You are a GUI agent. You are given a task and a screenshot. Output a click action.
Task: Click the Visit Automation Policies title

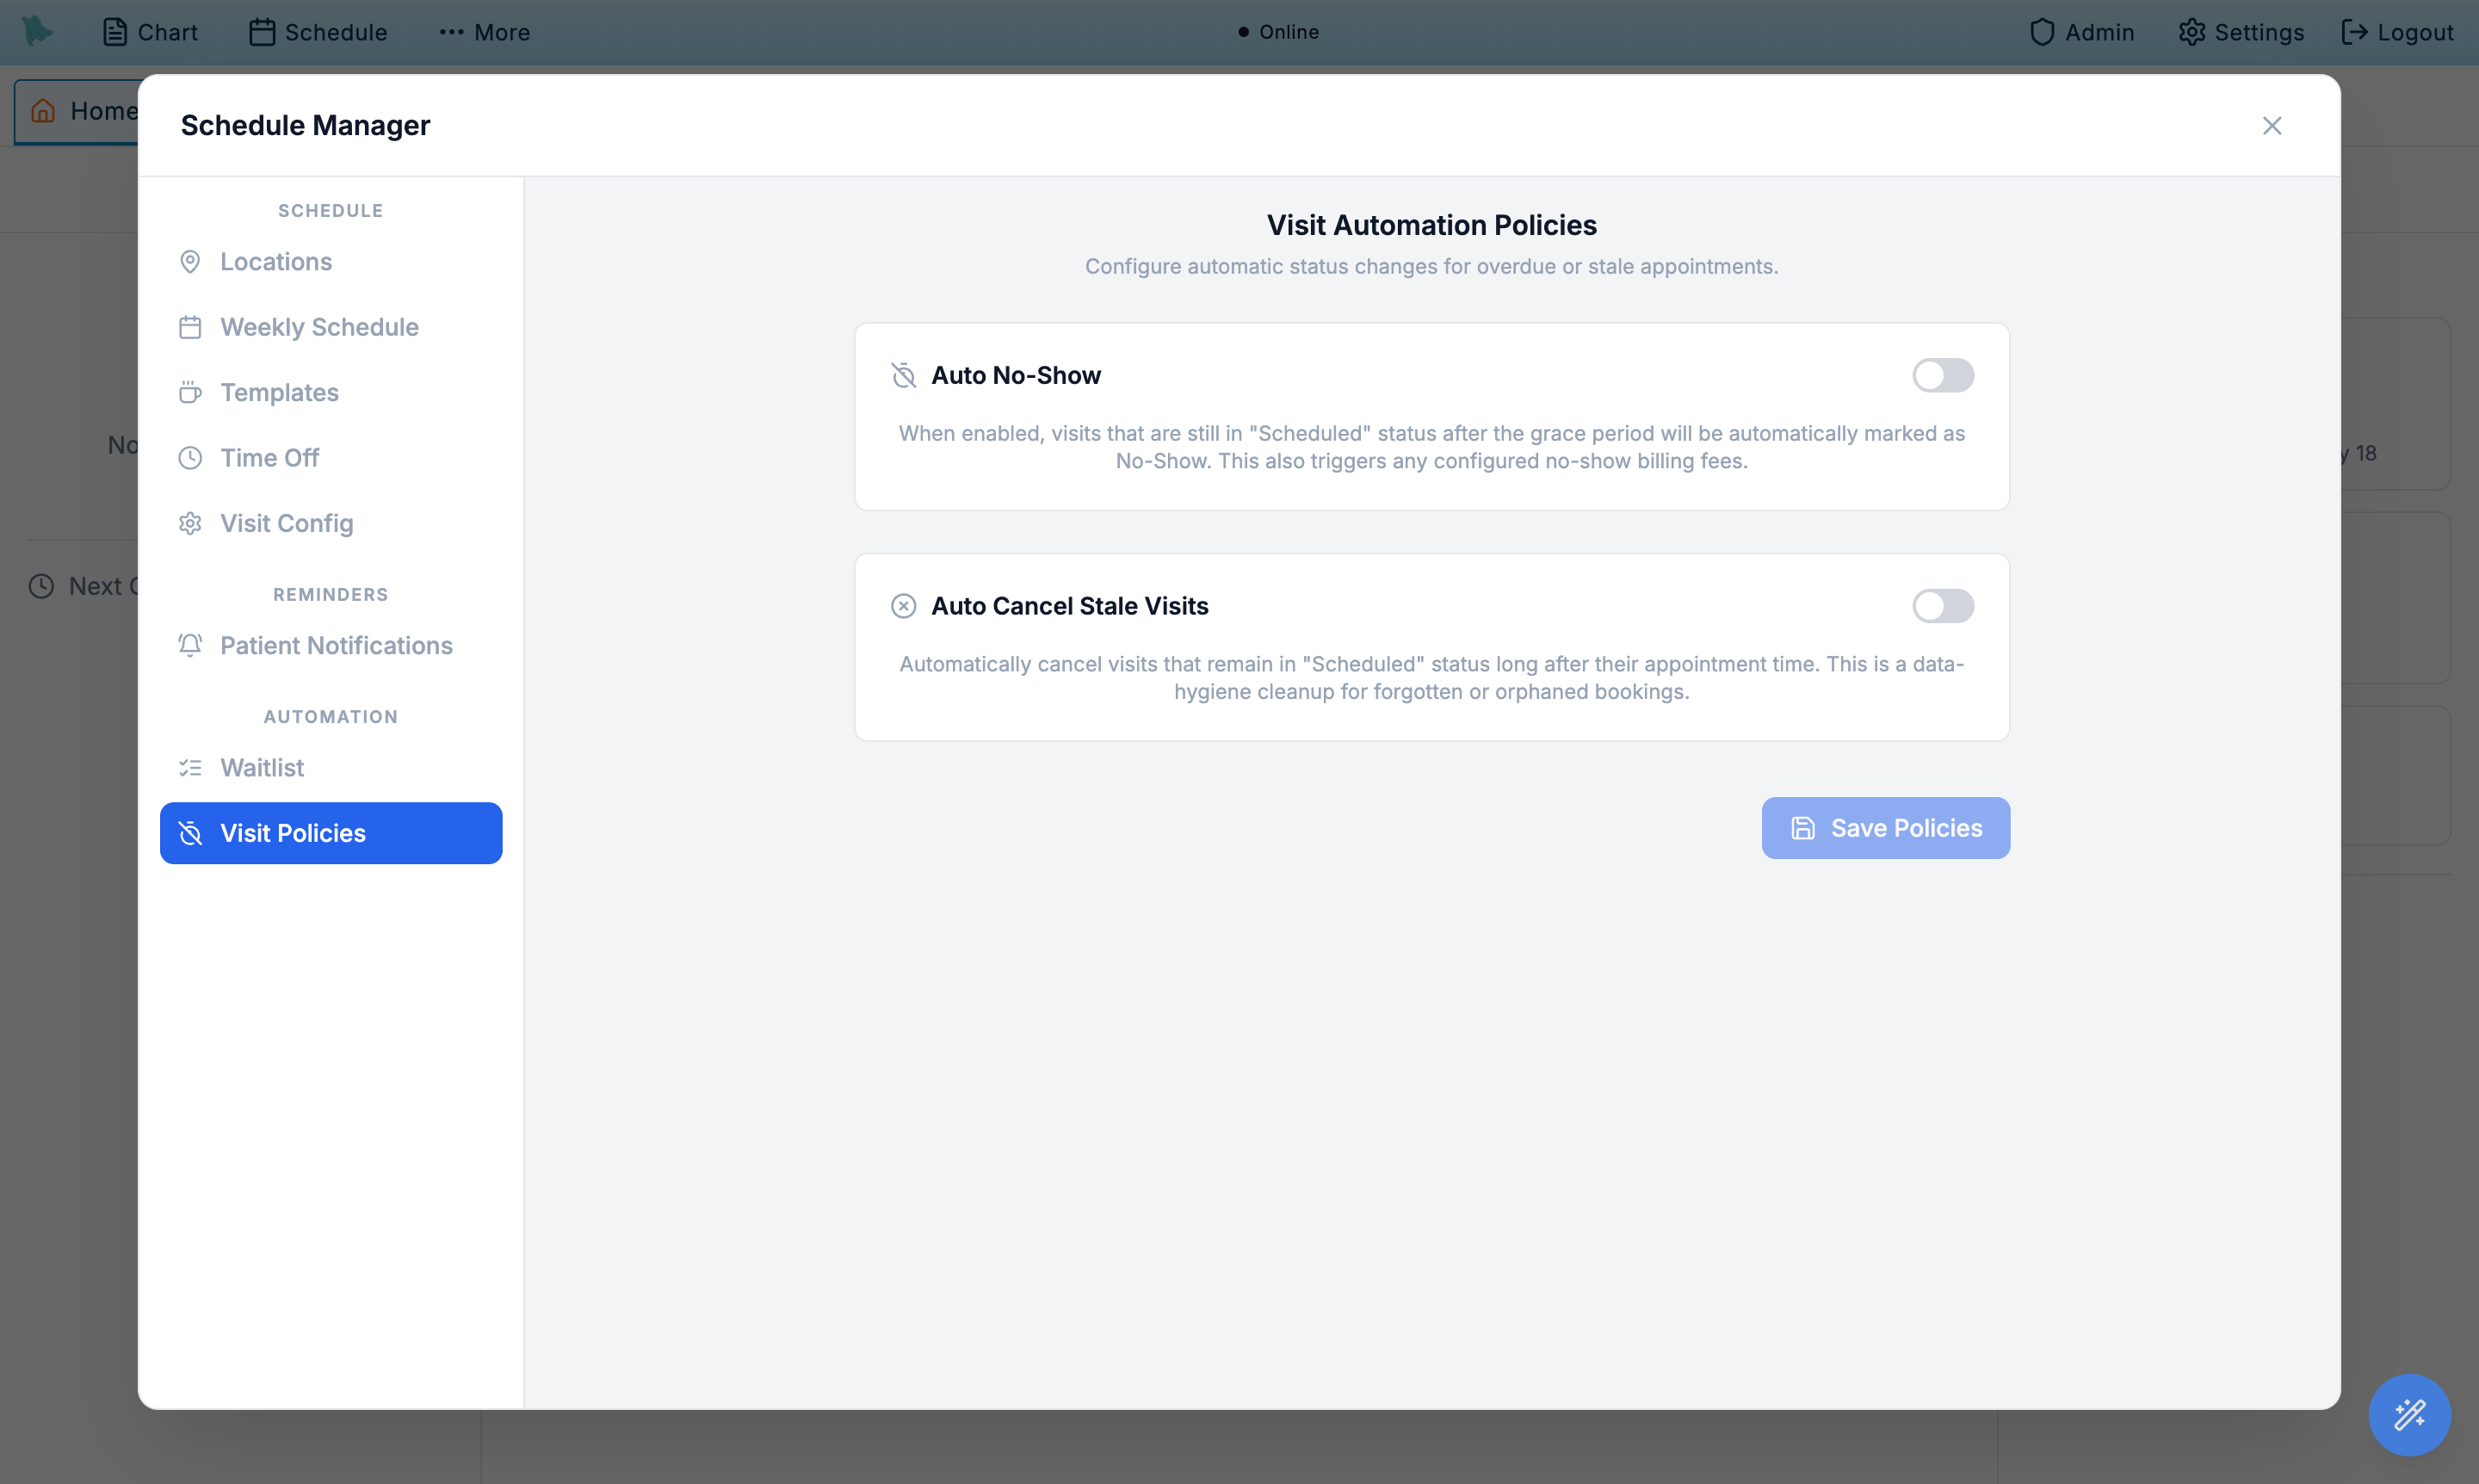point(1431,225)
